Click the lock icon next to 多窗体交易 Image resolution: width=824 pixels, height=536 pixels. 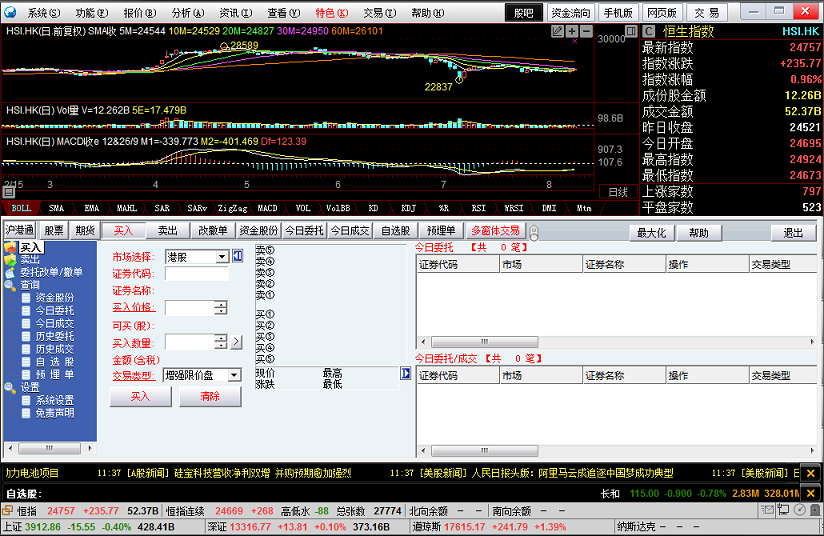click(x=534, y=232)
